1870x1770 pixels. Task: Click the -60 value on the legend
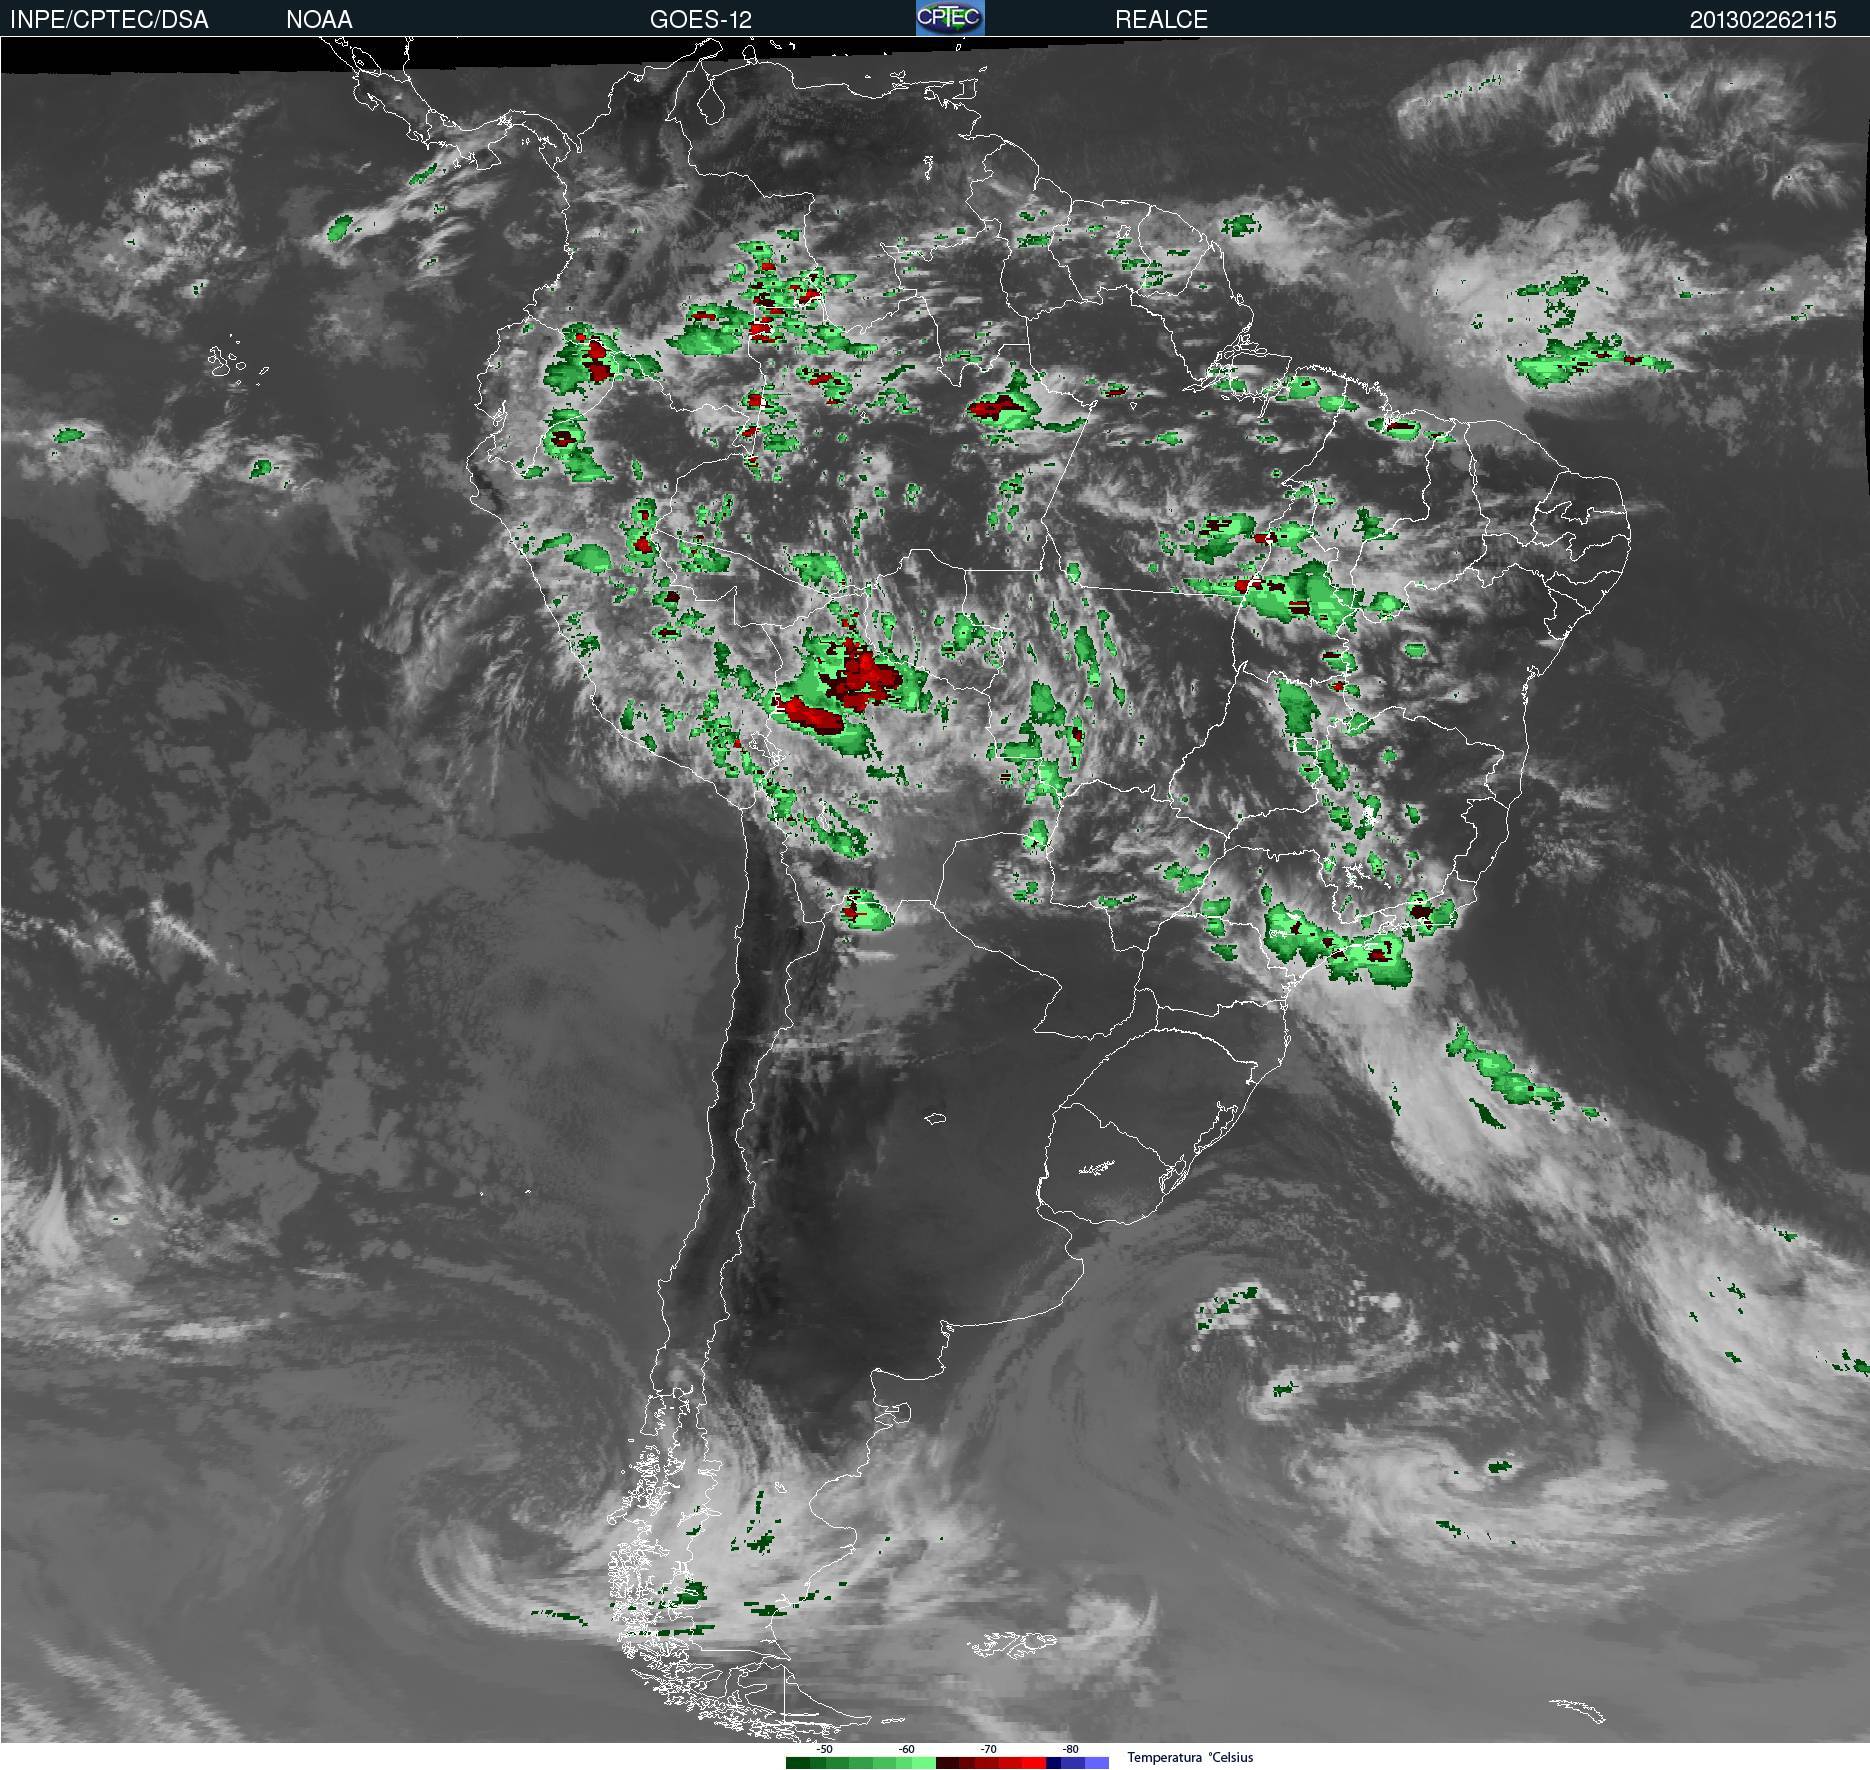[x=906, y=1749]
